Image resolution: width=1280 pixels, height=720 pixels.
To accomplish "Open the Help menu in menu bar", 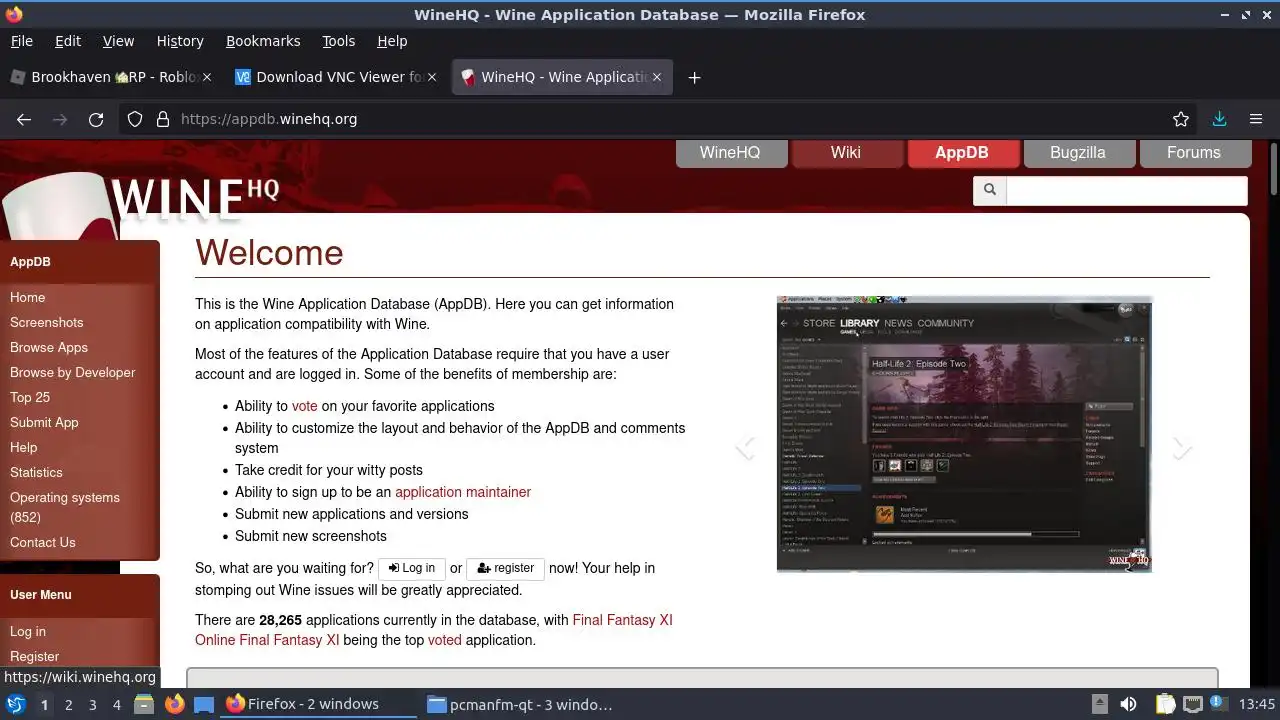I will tap(392, 41).
